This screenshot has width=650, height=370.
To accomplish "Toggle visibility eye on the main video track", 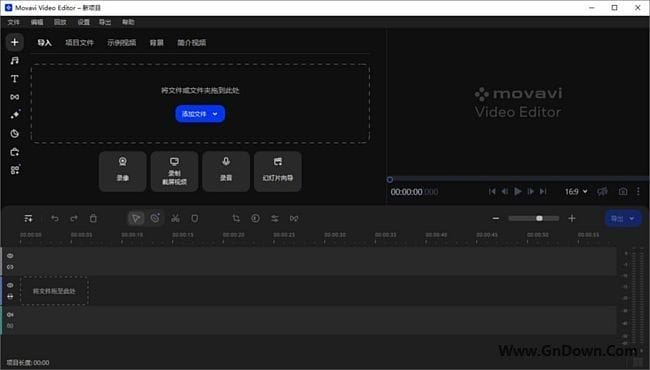I will point(10,285).
